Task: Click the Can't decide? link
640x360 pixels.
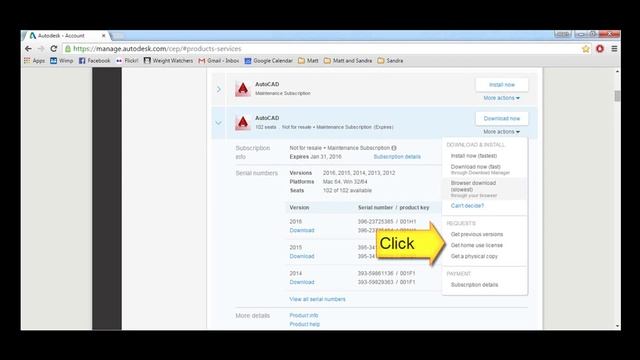Action: point(467,206)
